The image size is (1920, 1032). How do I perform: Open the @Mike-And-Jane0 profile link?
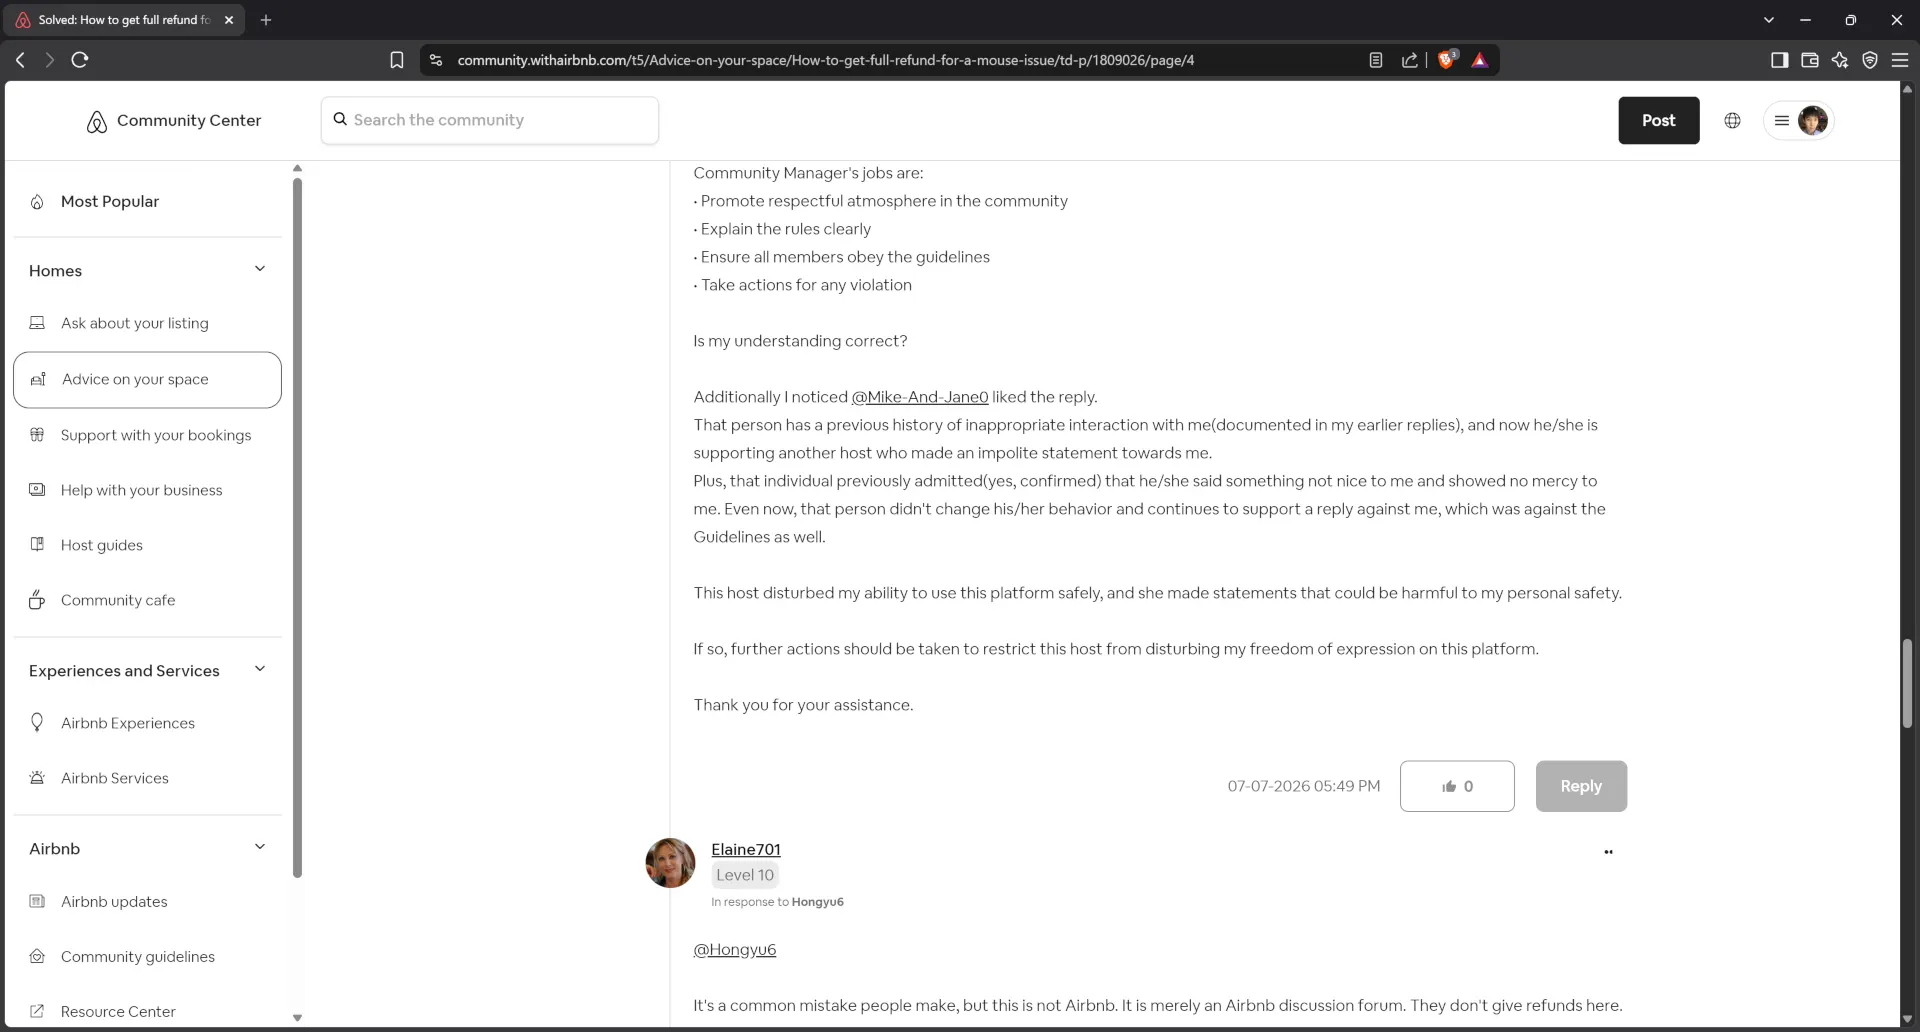pos(919,397)
